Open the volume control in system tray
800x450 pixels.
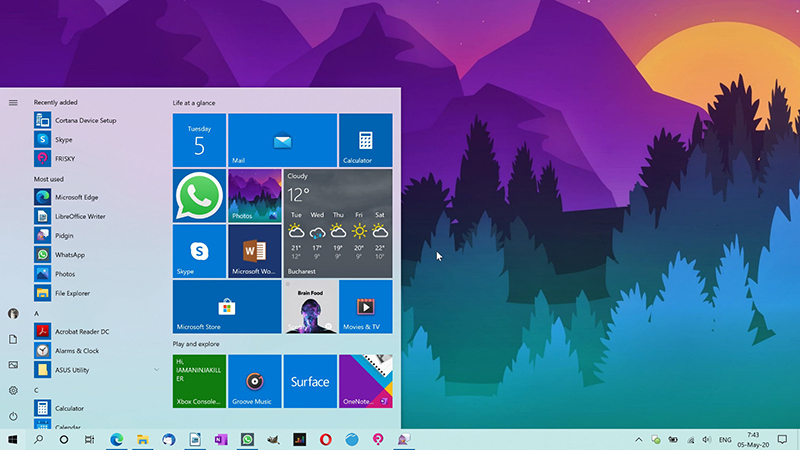point(707,440)
